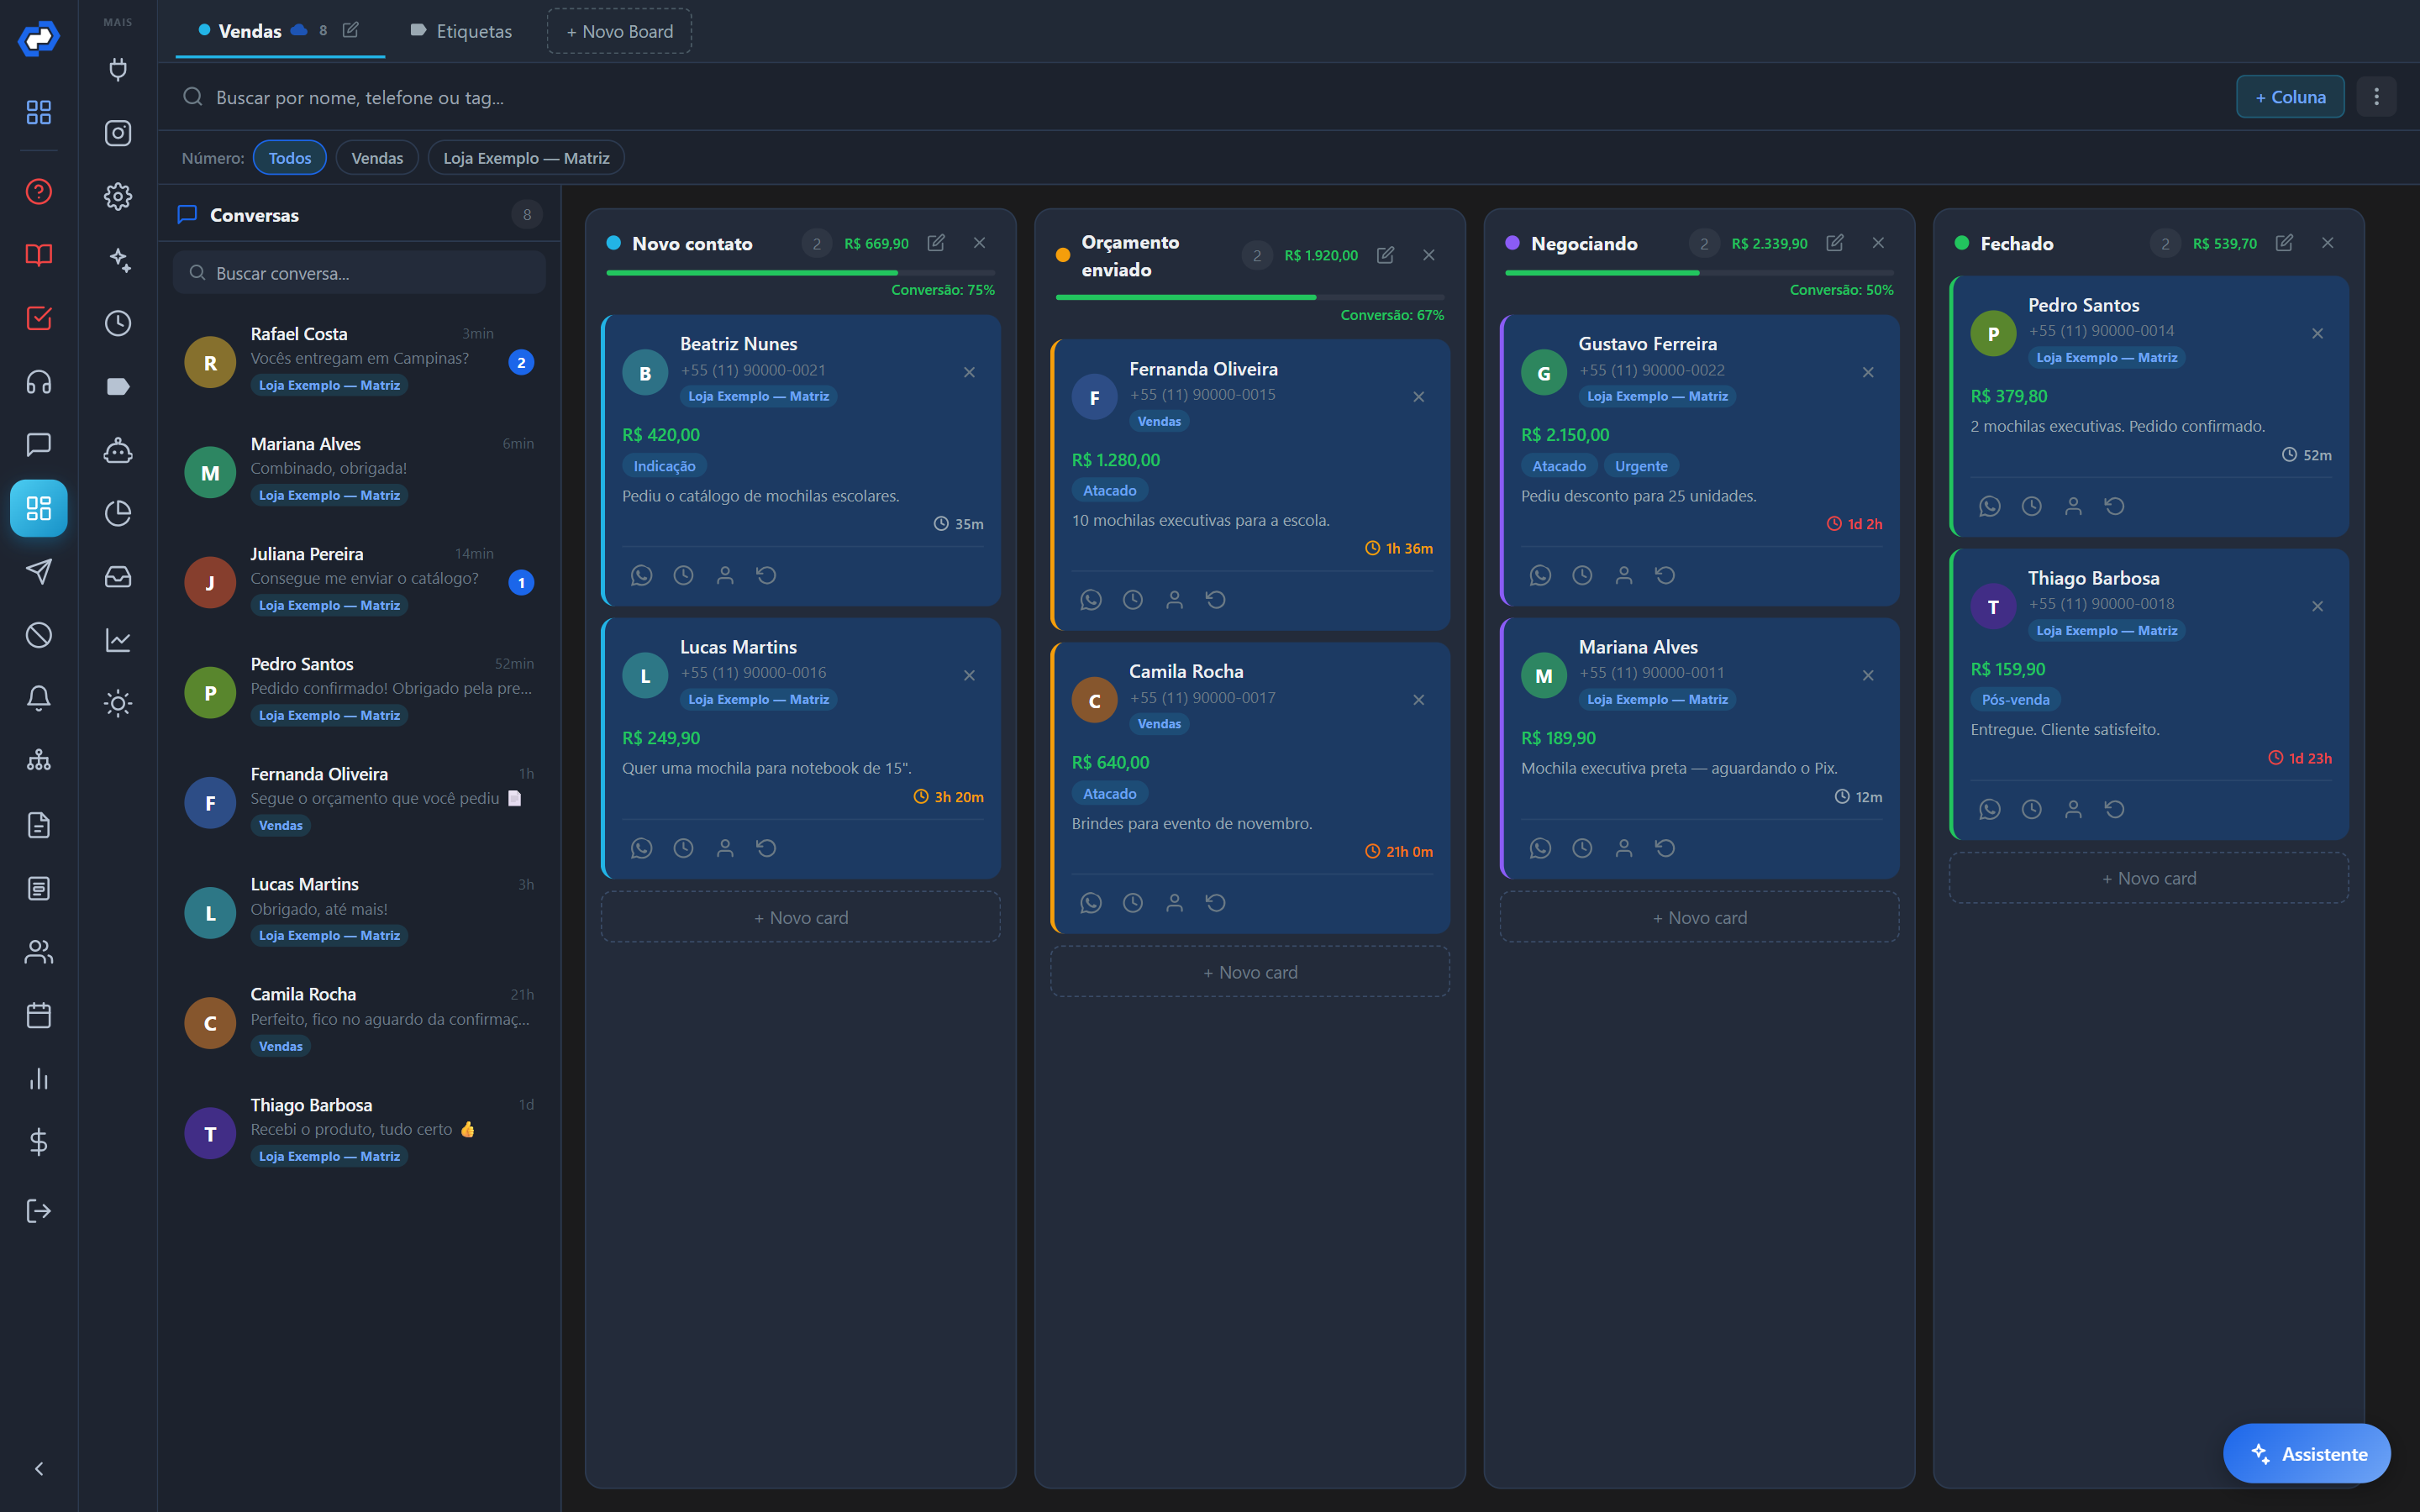Add Novo card in Fechado column
This screenshot has width=2420, height=1512.
click(x=2149, y=878)
